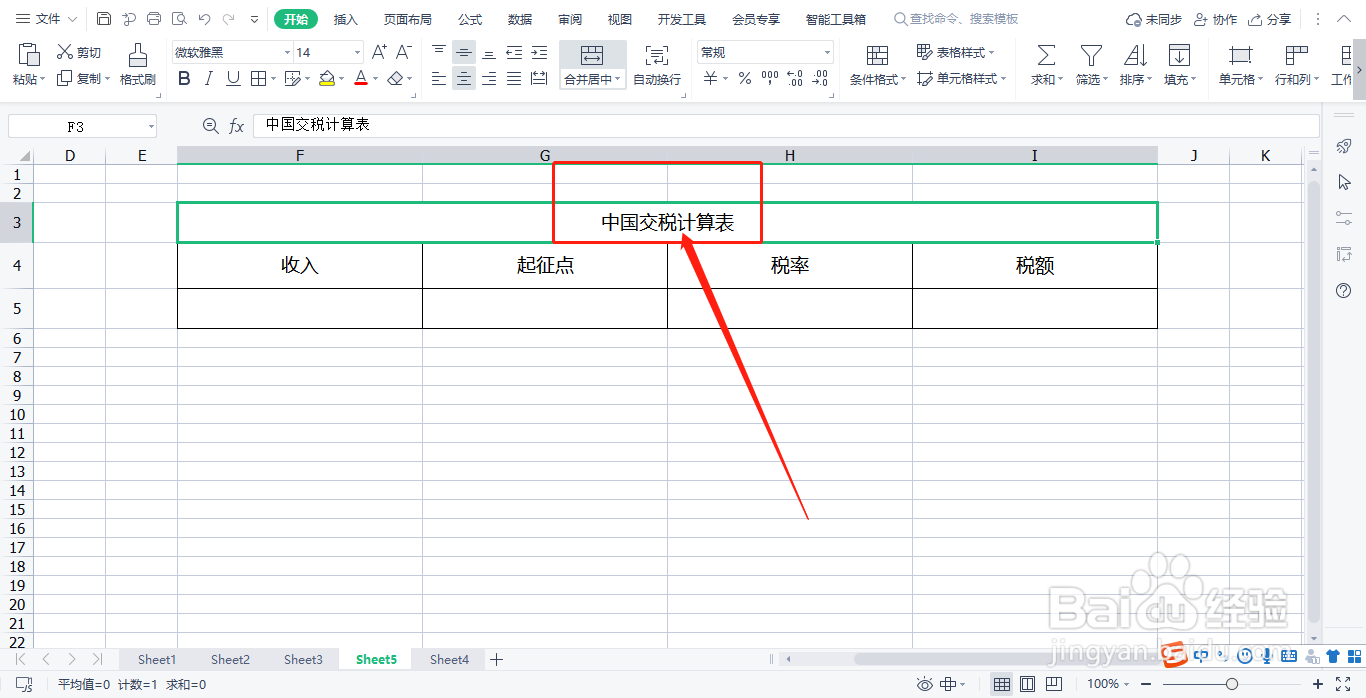Click the Save icon in quick access toolbar
Image resolution: width=1366 pixels, height=698 pixels.
click(x=103, y=18)
